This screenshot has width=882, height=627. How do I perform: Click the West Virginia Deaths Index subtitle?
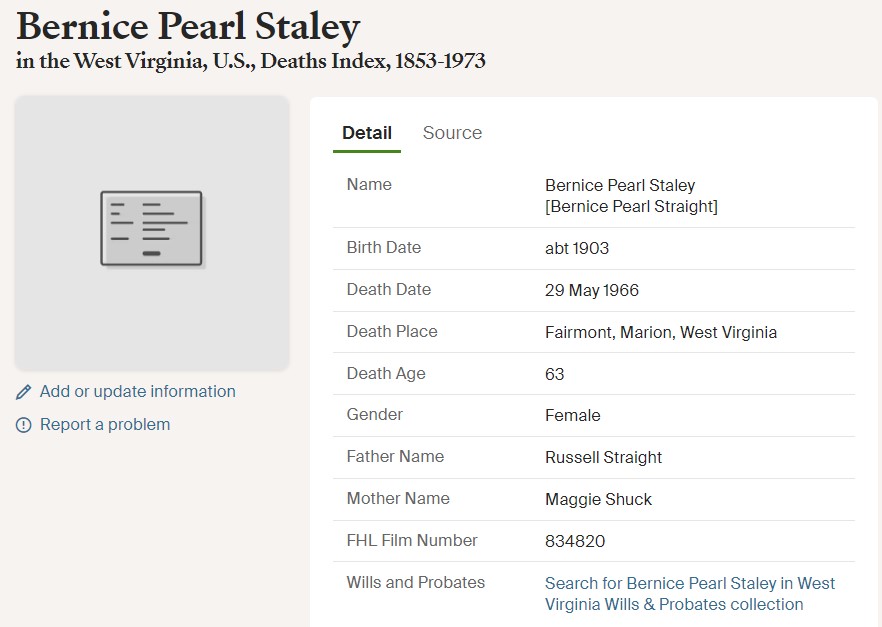(250, 61)
